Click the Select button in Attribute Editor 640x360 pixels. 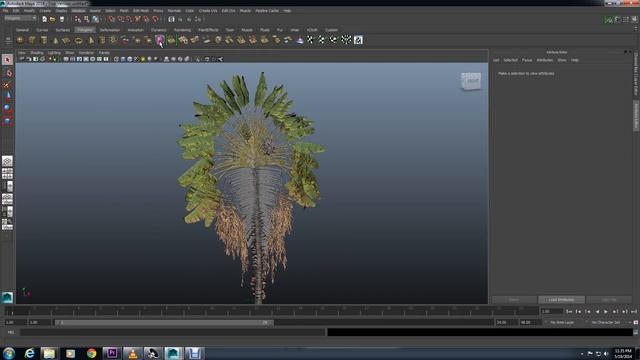click(x=514, y=300)
